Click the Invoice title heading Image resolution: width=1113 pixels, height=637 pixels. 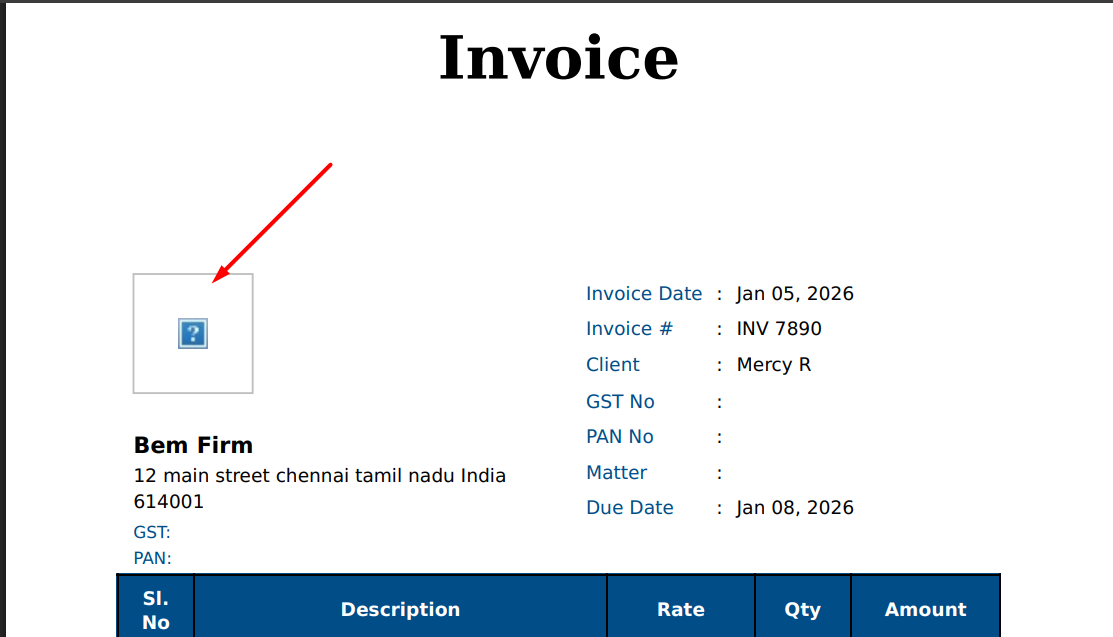pyautogui.click(x=558, y=58)
